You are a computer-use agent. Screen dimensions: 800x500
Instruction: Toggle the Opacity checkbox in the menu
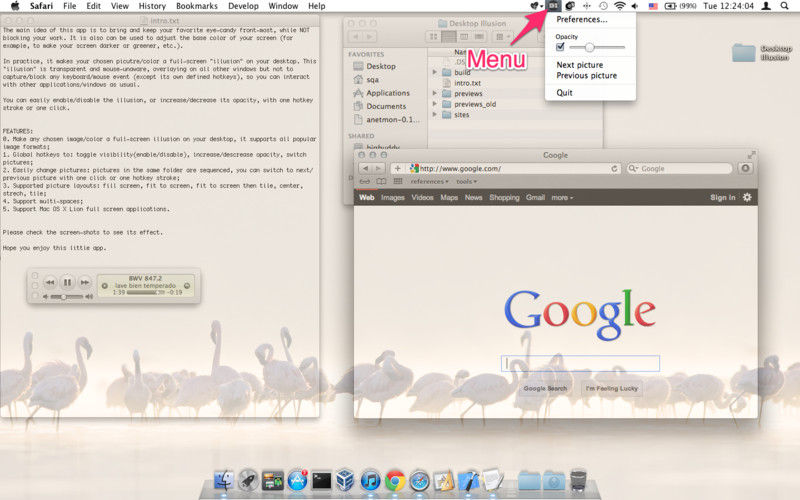560,47
